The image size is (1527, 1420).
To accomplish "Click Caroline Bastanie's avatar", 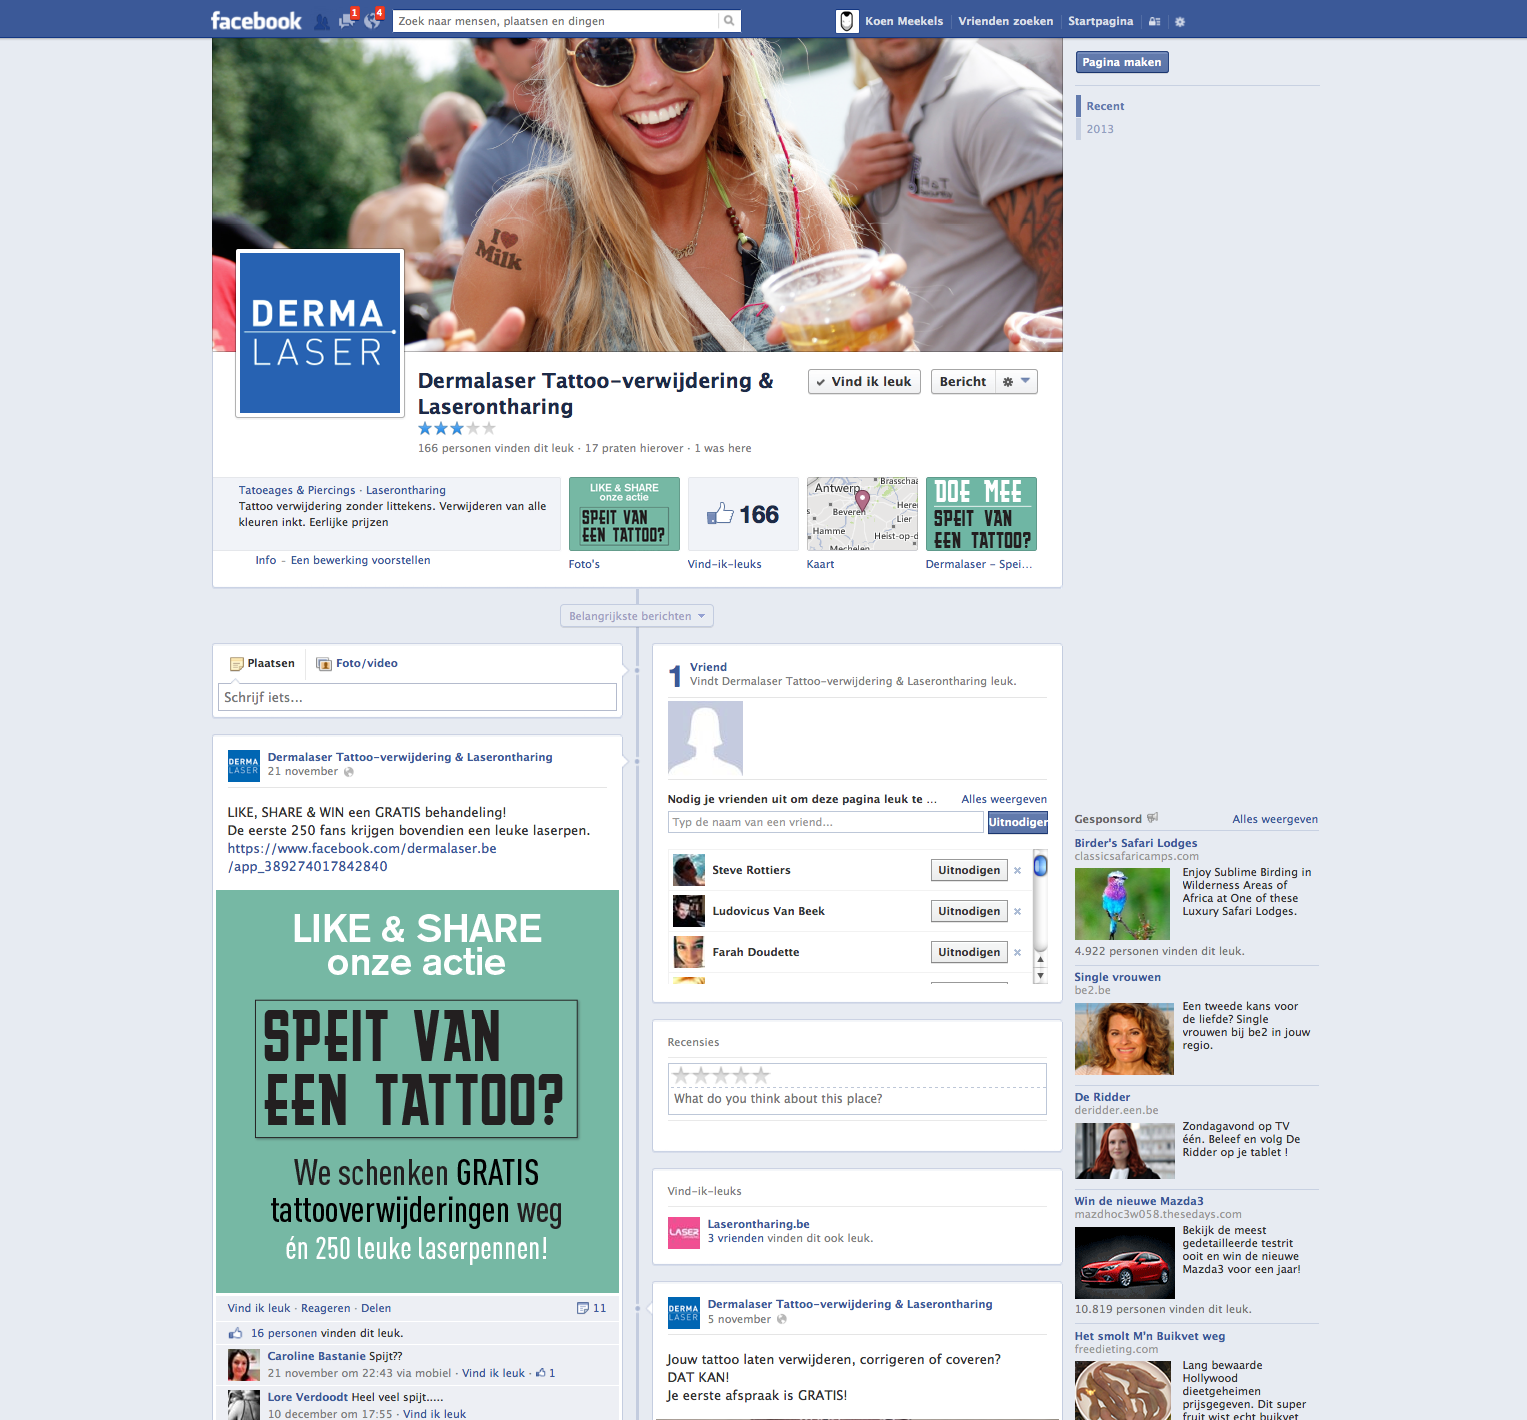I will tap(243, 1365).
